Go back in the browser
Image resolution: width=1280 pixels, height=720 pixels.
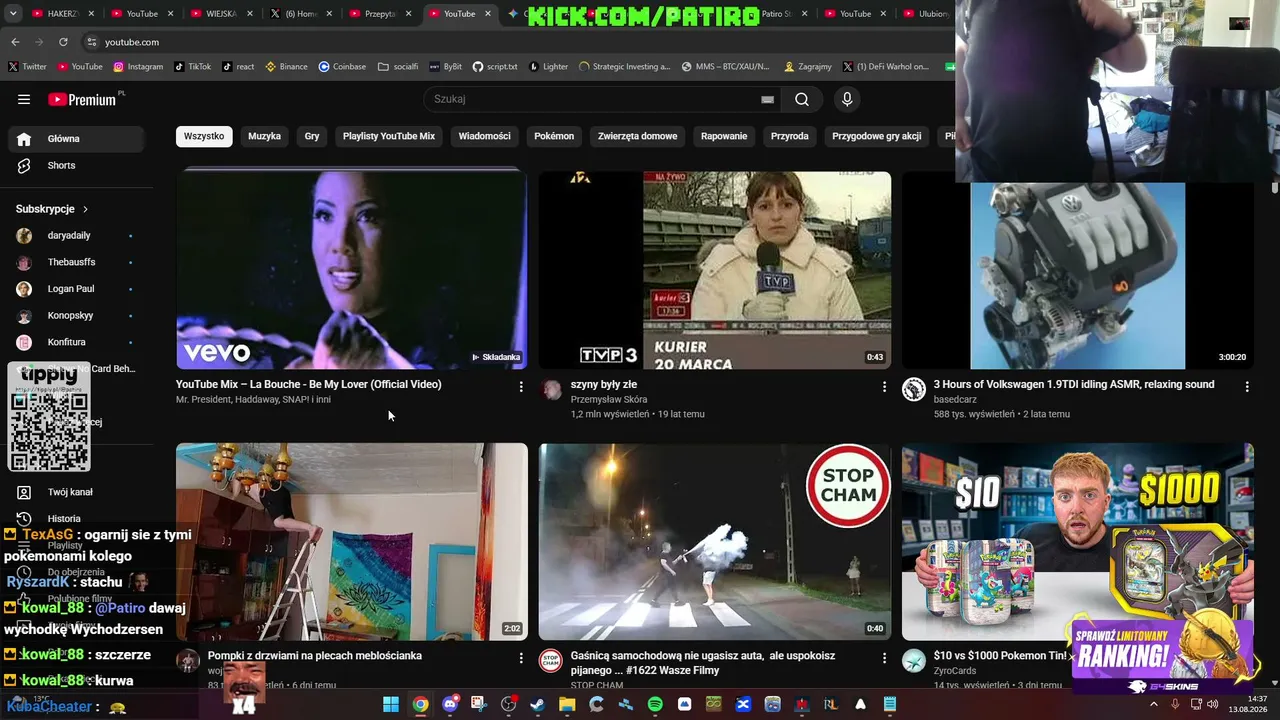[x=15, y=42]
